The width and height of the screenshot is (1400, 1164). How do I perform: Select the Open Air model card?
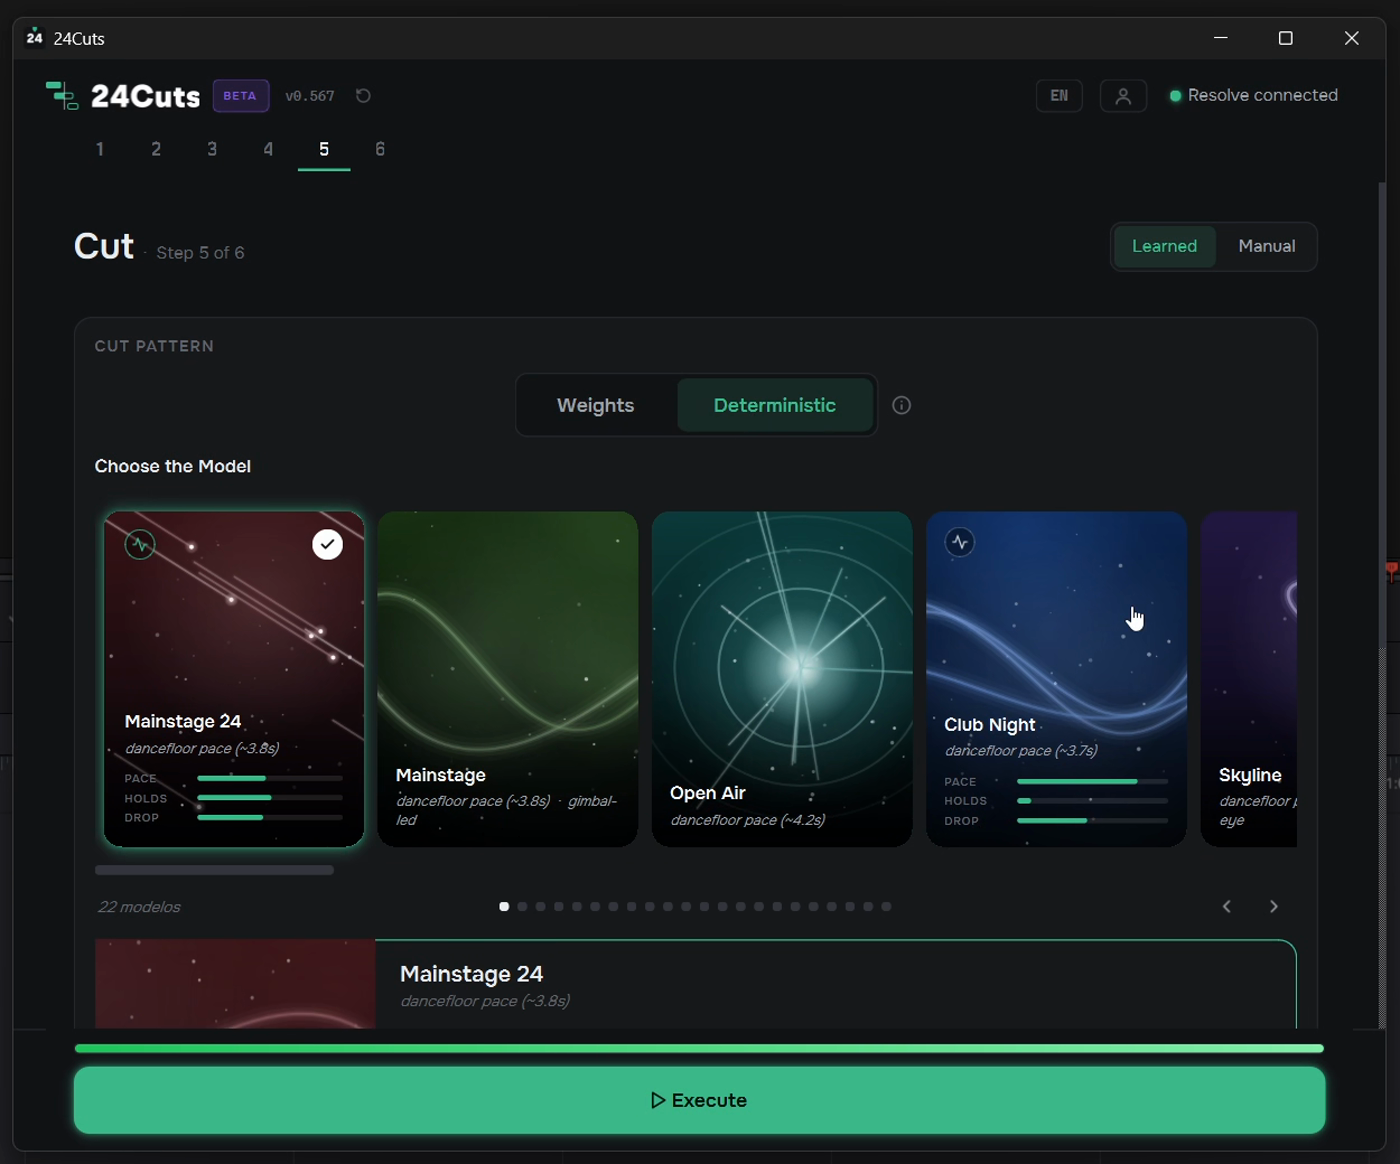coord(782,680)
